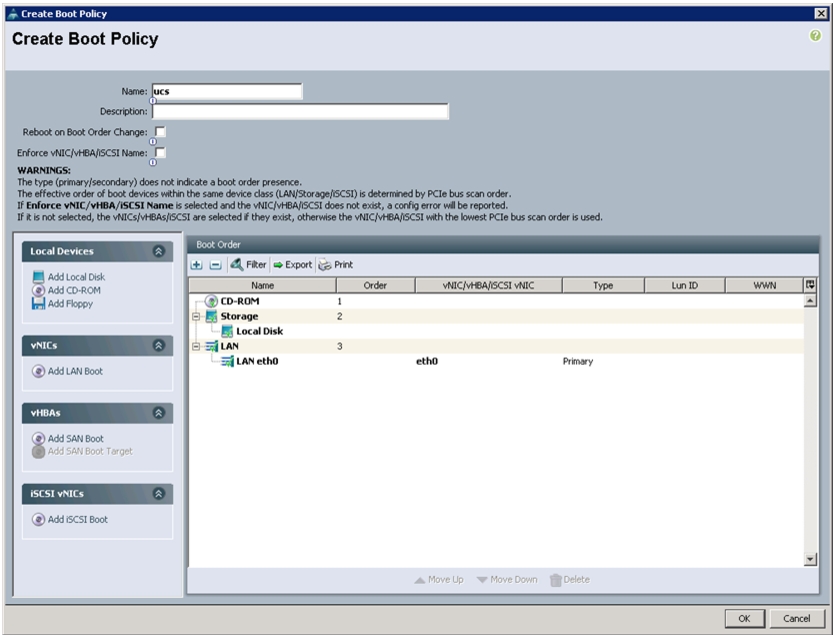This screenshot has height=637, width=837.
Task: Click the Add CD-ROM disc icon
Action: [x=38, y=290]
